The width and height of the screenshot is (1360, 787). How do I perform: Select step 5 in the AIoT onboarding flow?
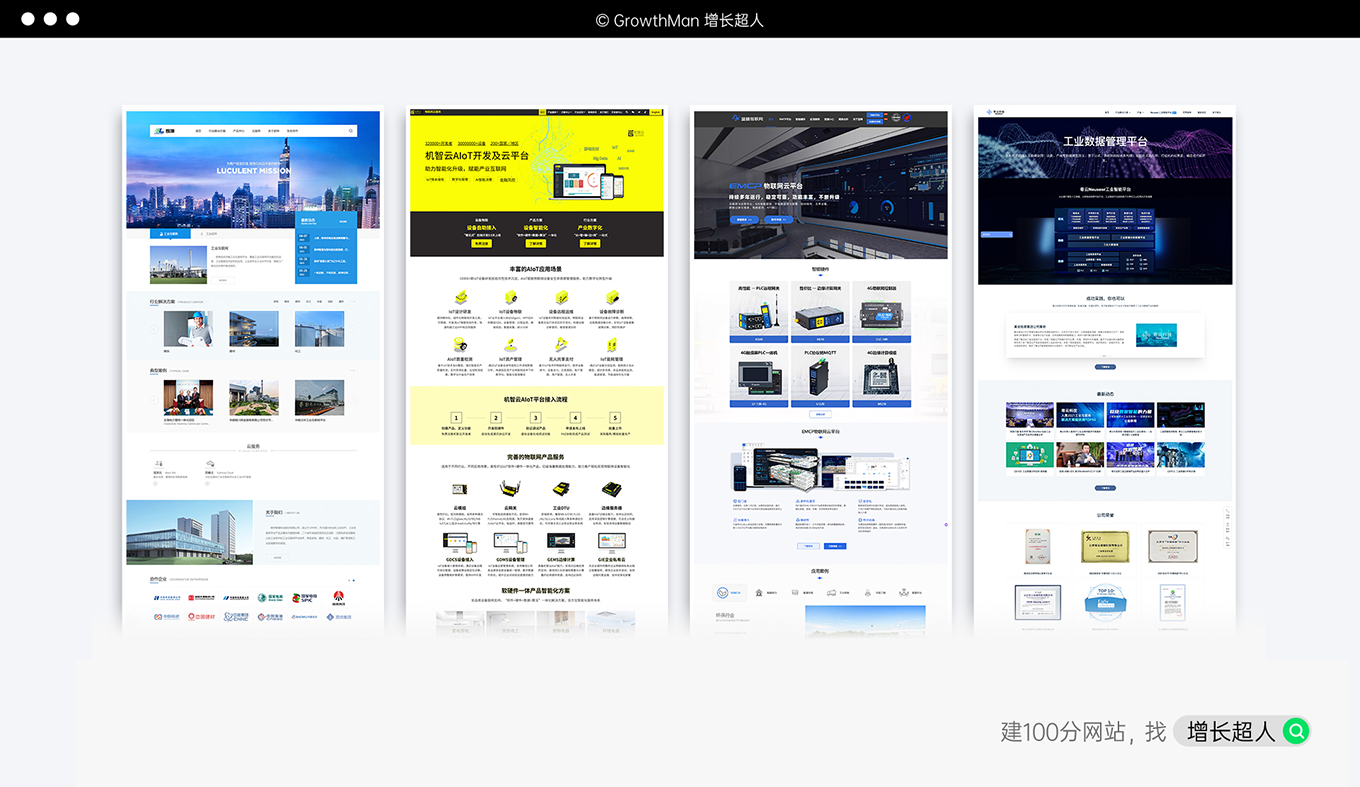point(615,418)
